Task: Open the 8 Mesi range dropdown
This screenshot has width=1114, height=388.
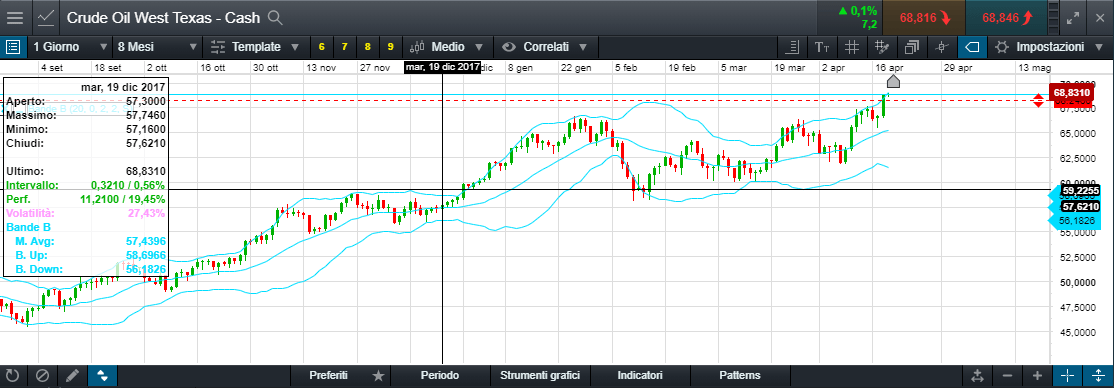Action: (158, 48)
